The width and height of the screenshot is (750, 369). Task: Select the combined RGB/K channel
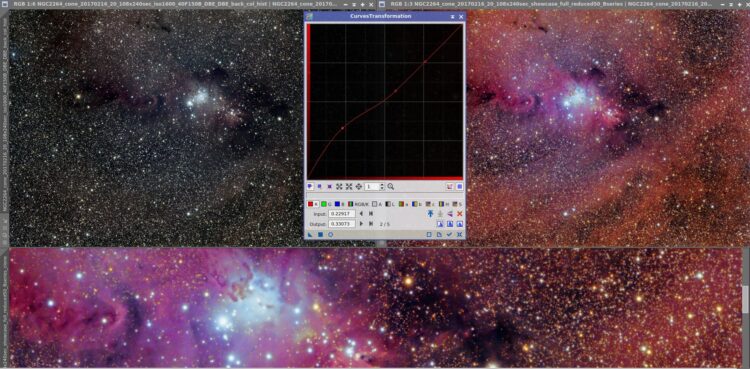358,204
